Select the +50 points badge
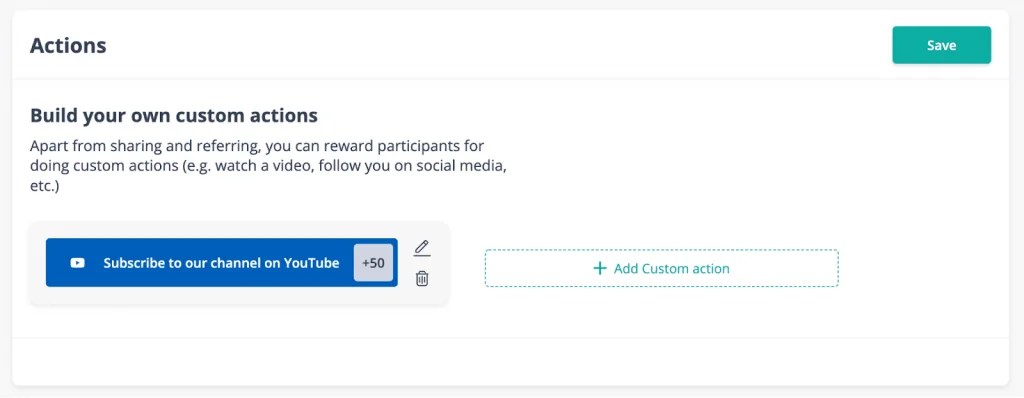Image resolution: width=1024 pixels, height=398 pixels. coord(374,263)
